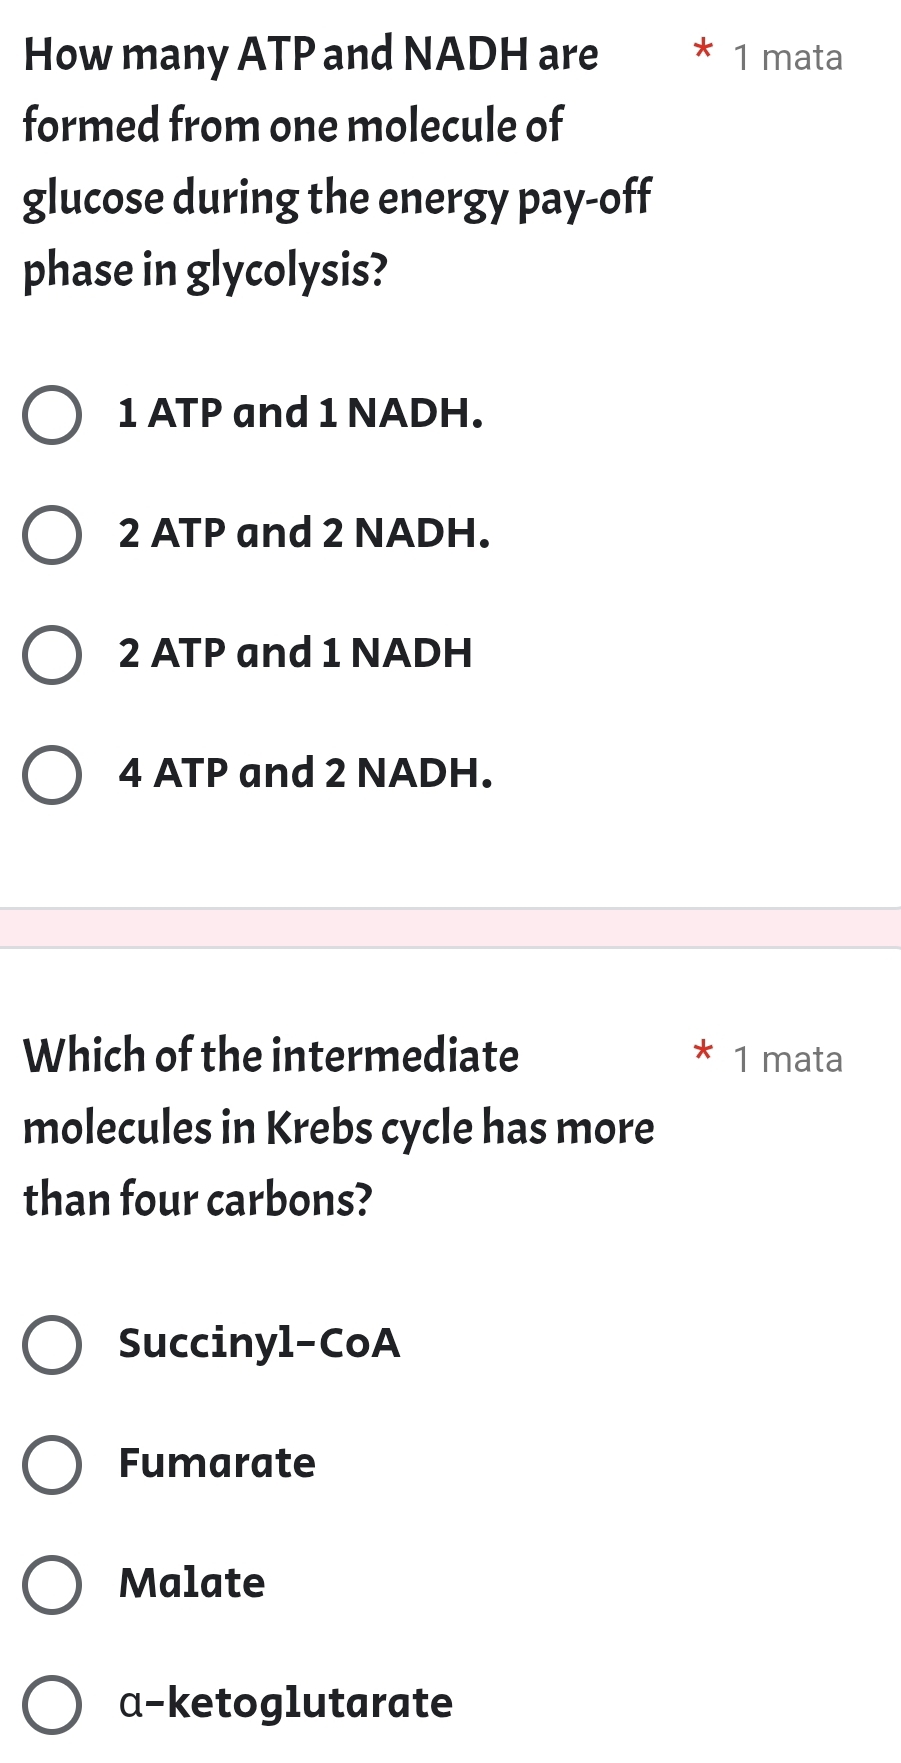Select the "2 ATP and 2 NADH" option

[x=53, y=536]
